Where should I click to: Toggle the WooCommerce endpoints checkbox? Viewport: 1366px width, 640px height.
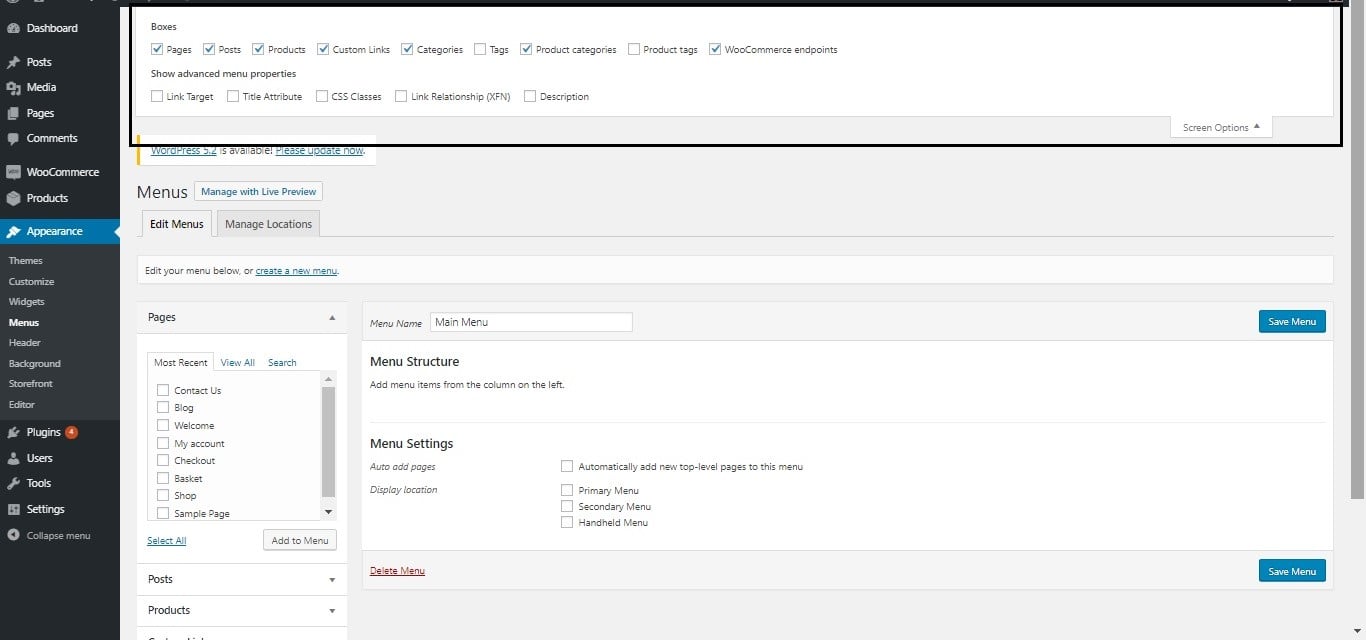pyautogui.click(x=715, y=49)
